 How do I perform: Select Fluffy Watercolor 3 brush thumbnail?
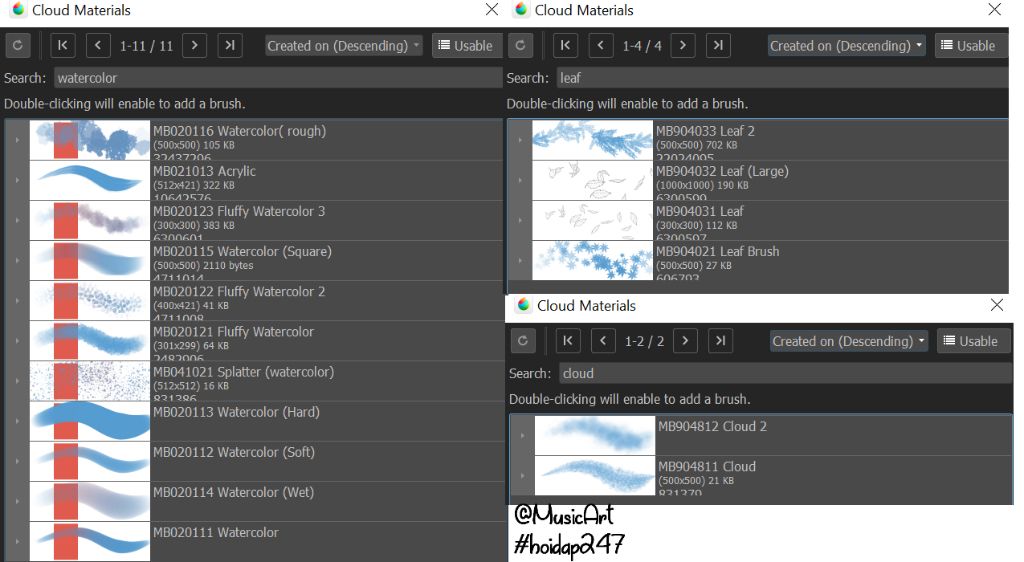point(89,220)
